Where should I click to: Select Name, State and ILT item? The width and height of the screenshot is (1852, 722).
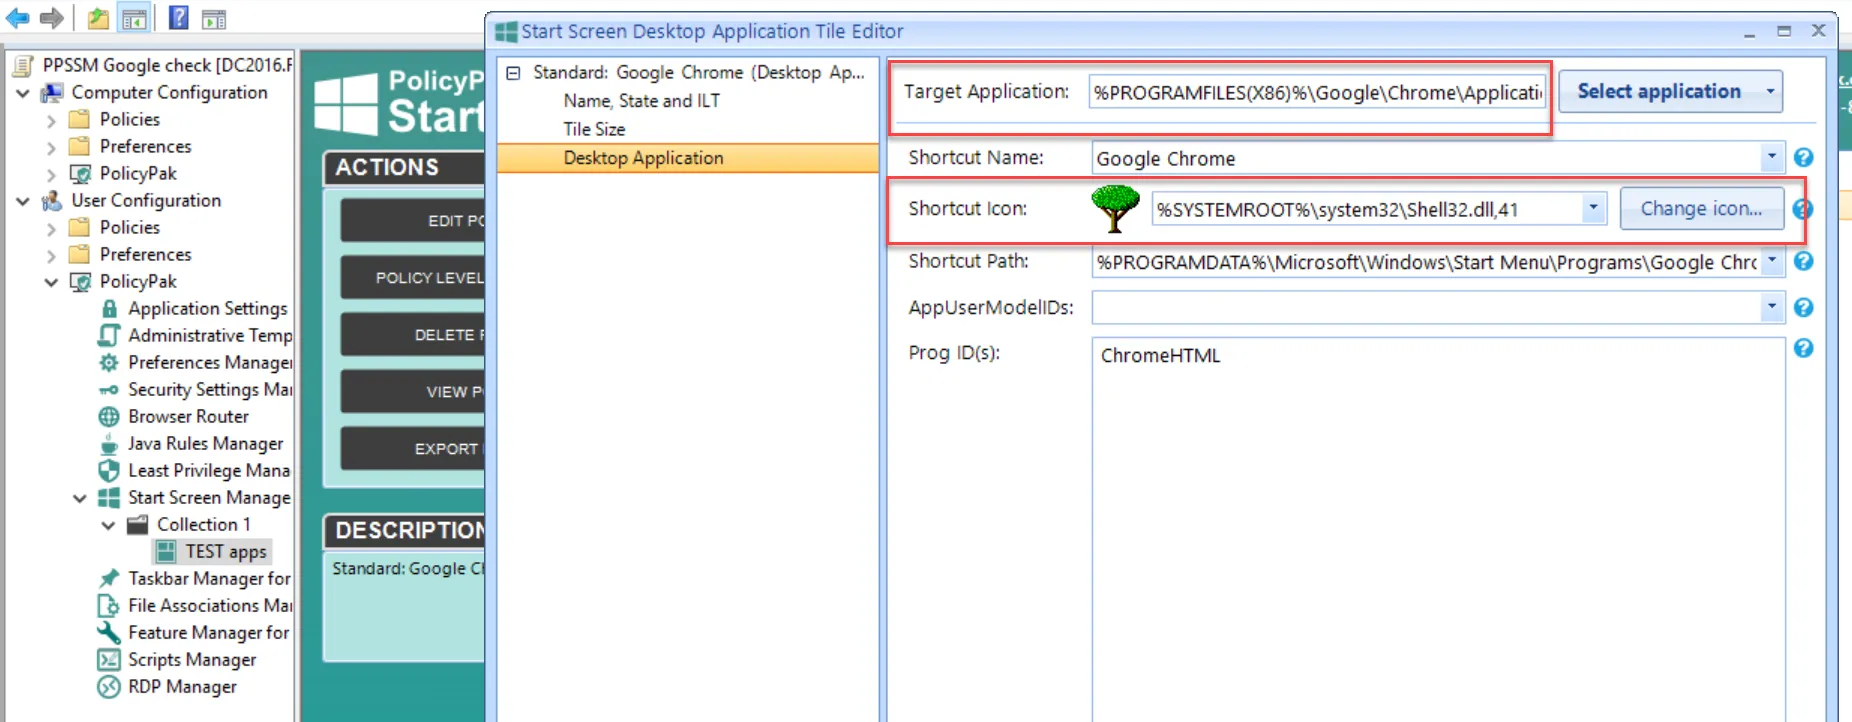point(641,101)
